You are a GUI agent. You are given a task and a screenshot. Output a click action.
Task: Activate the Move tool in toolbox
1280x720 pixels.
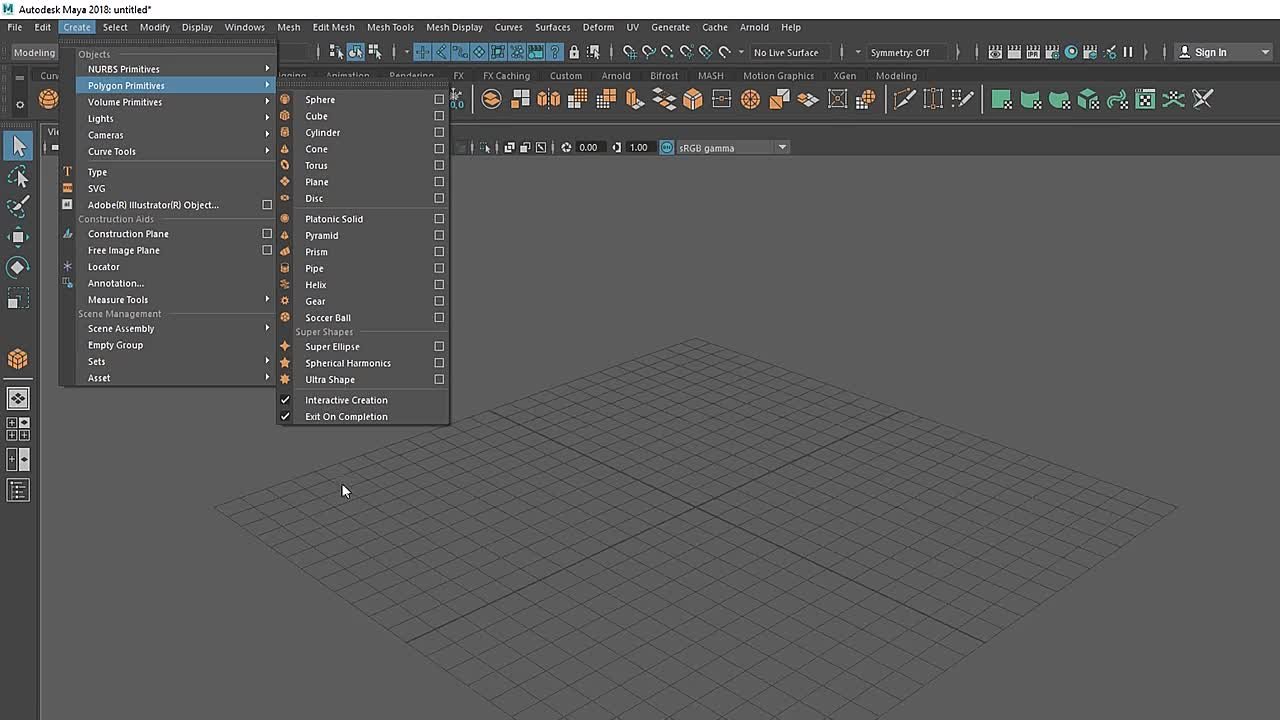18,237
